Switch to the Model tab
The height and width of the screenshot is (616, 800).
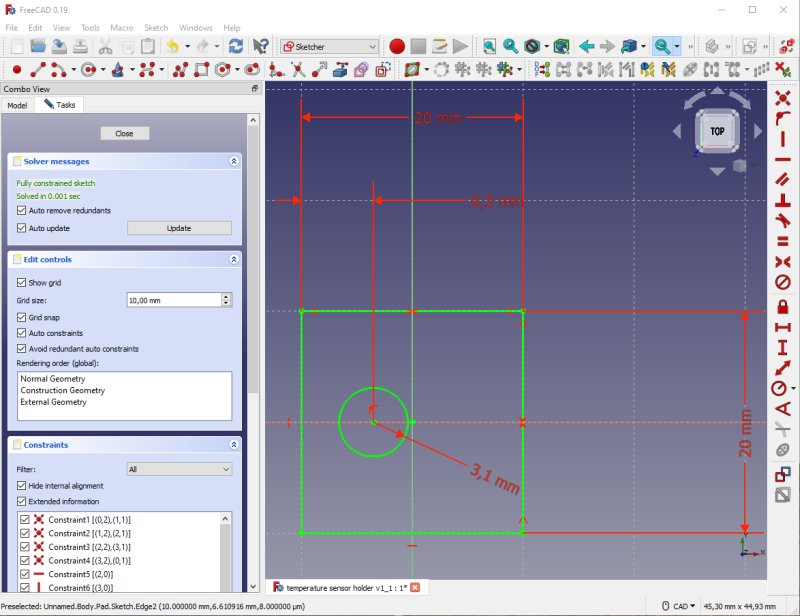pos(17,105)
